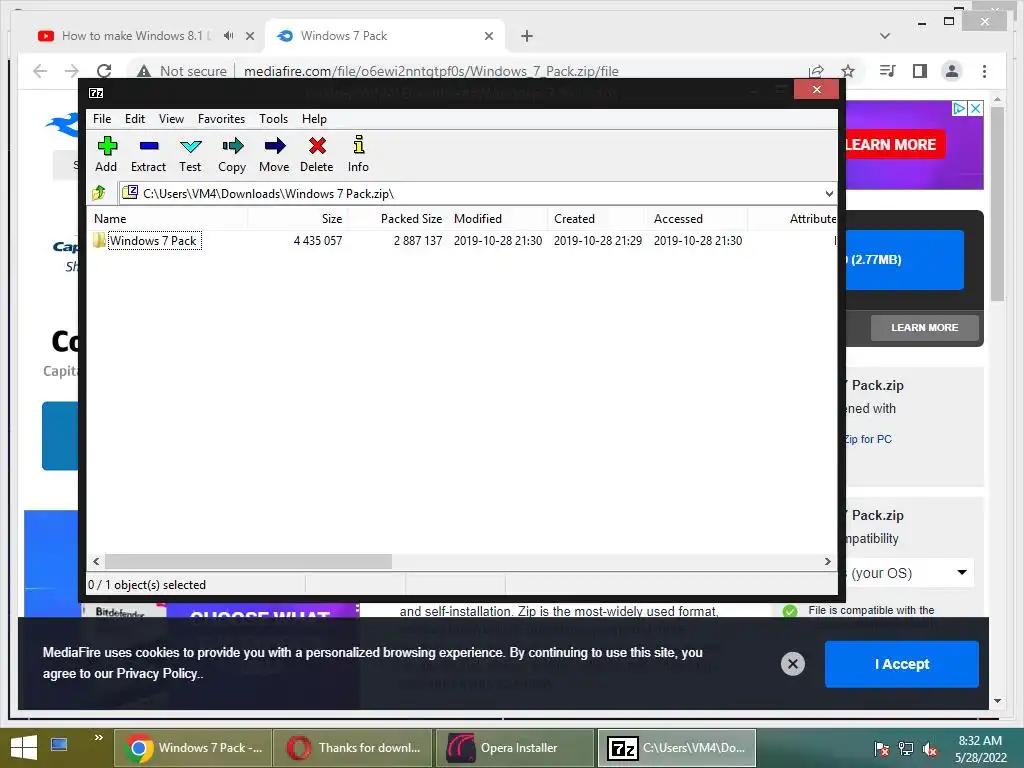Click the Add toolbar icon in 7-Zip
The height and width of the screenshot is (768, 1024).
(x=106, y=154)
